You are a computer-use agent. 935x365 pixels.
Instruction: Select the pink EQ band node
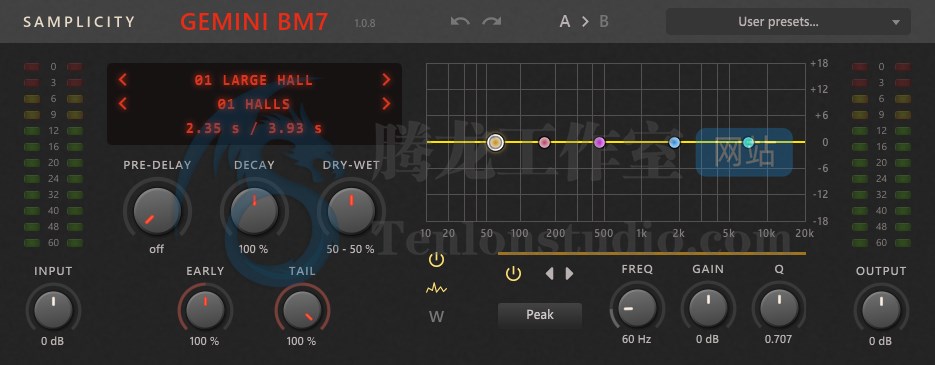544,142
